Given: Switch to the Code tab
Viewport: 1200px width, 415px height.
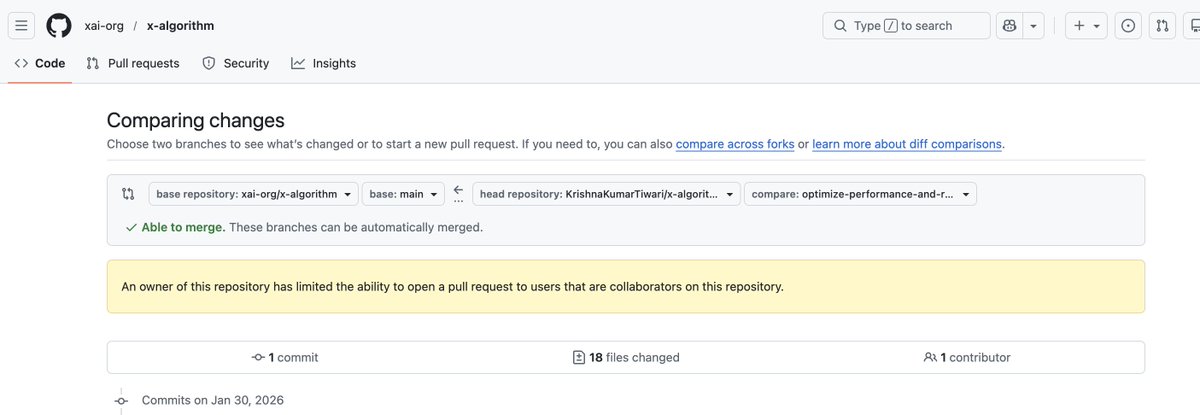Looking at the screenshot, I should 40,63.
